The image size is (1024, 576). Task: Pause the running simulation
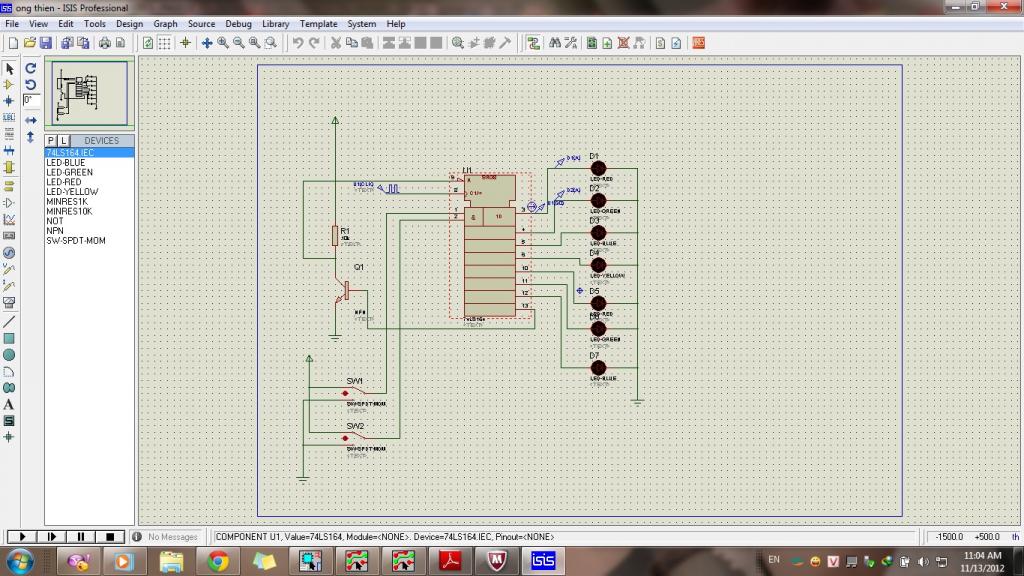tap(81, 537)
